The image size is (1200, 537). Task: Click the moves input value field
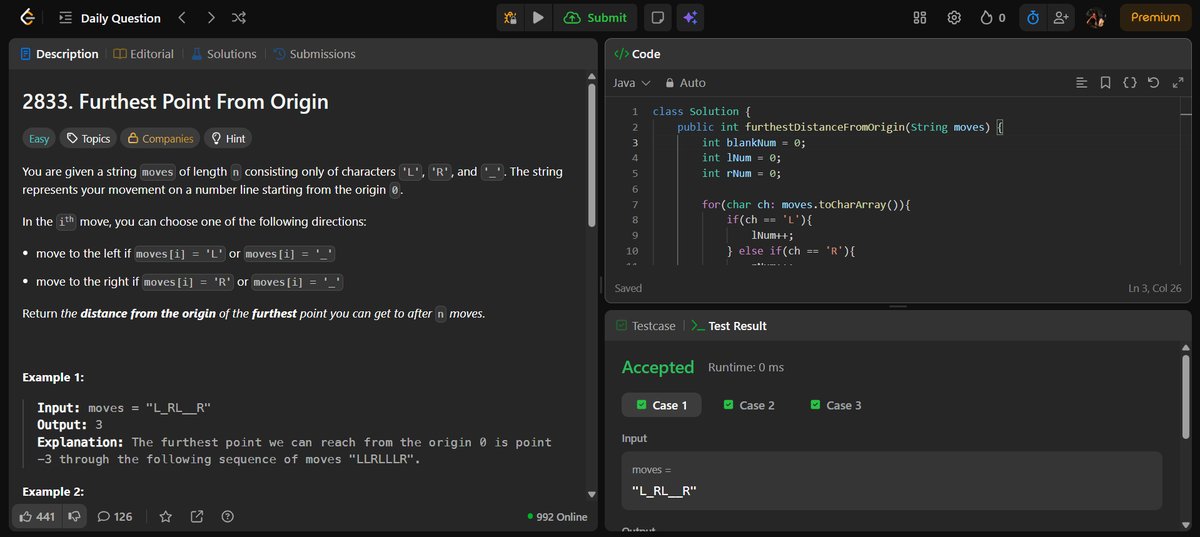892,481
